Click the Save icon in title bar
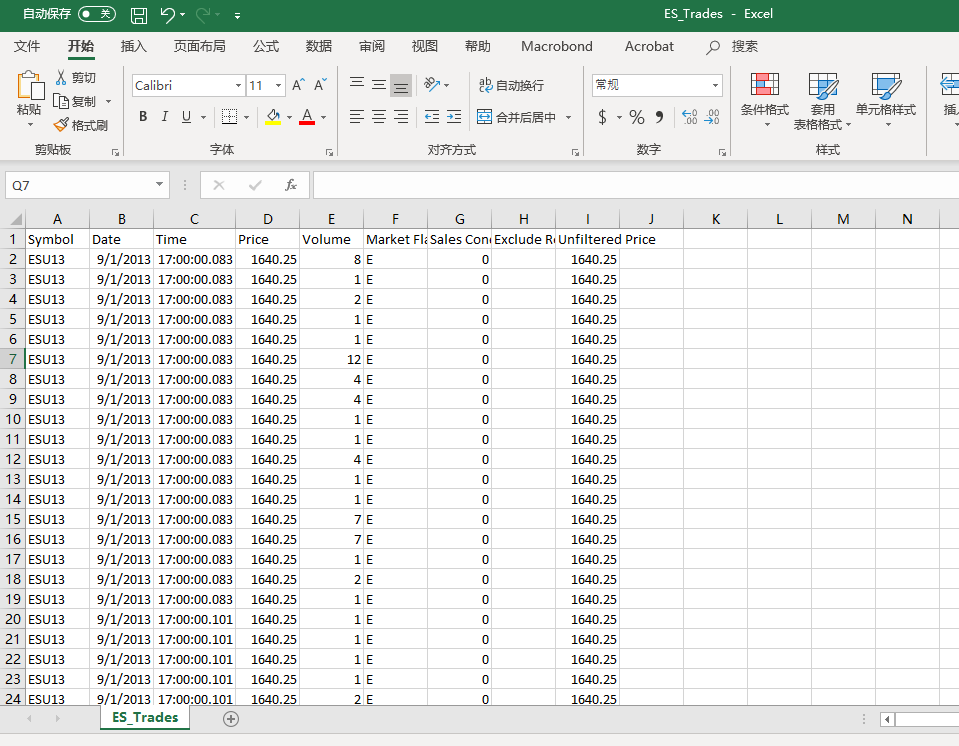The width and height of the screenshot is (959, 746). coord(139,15)
